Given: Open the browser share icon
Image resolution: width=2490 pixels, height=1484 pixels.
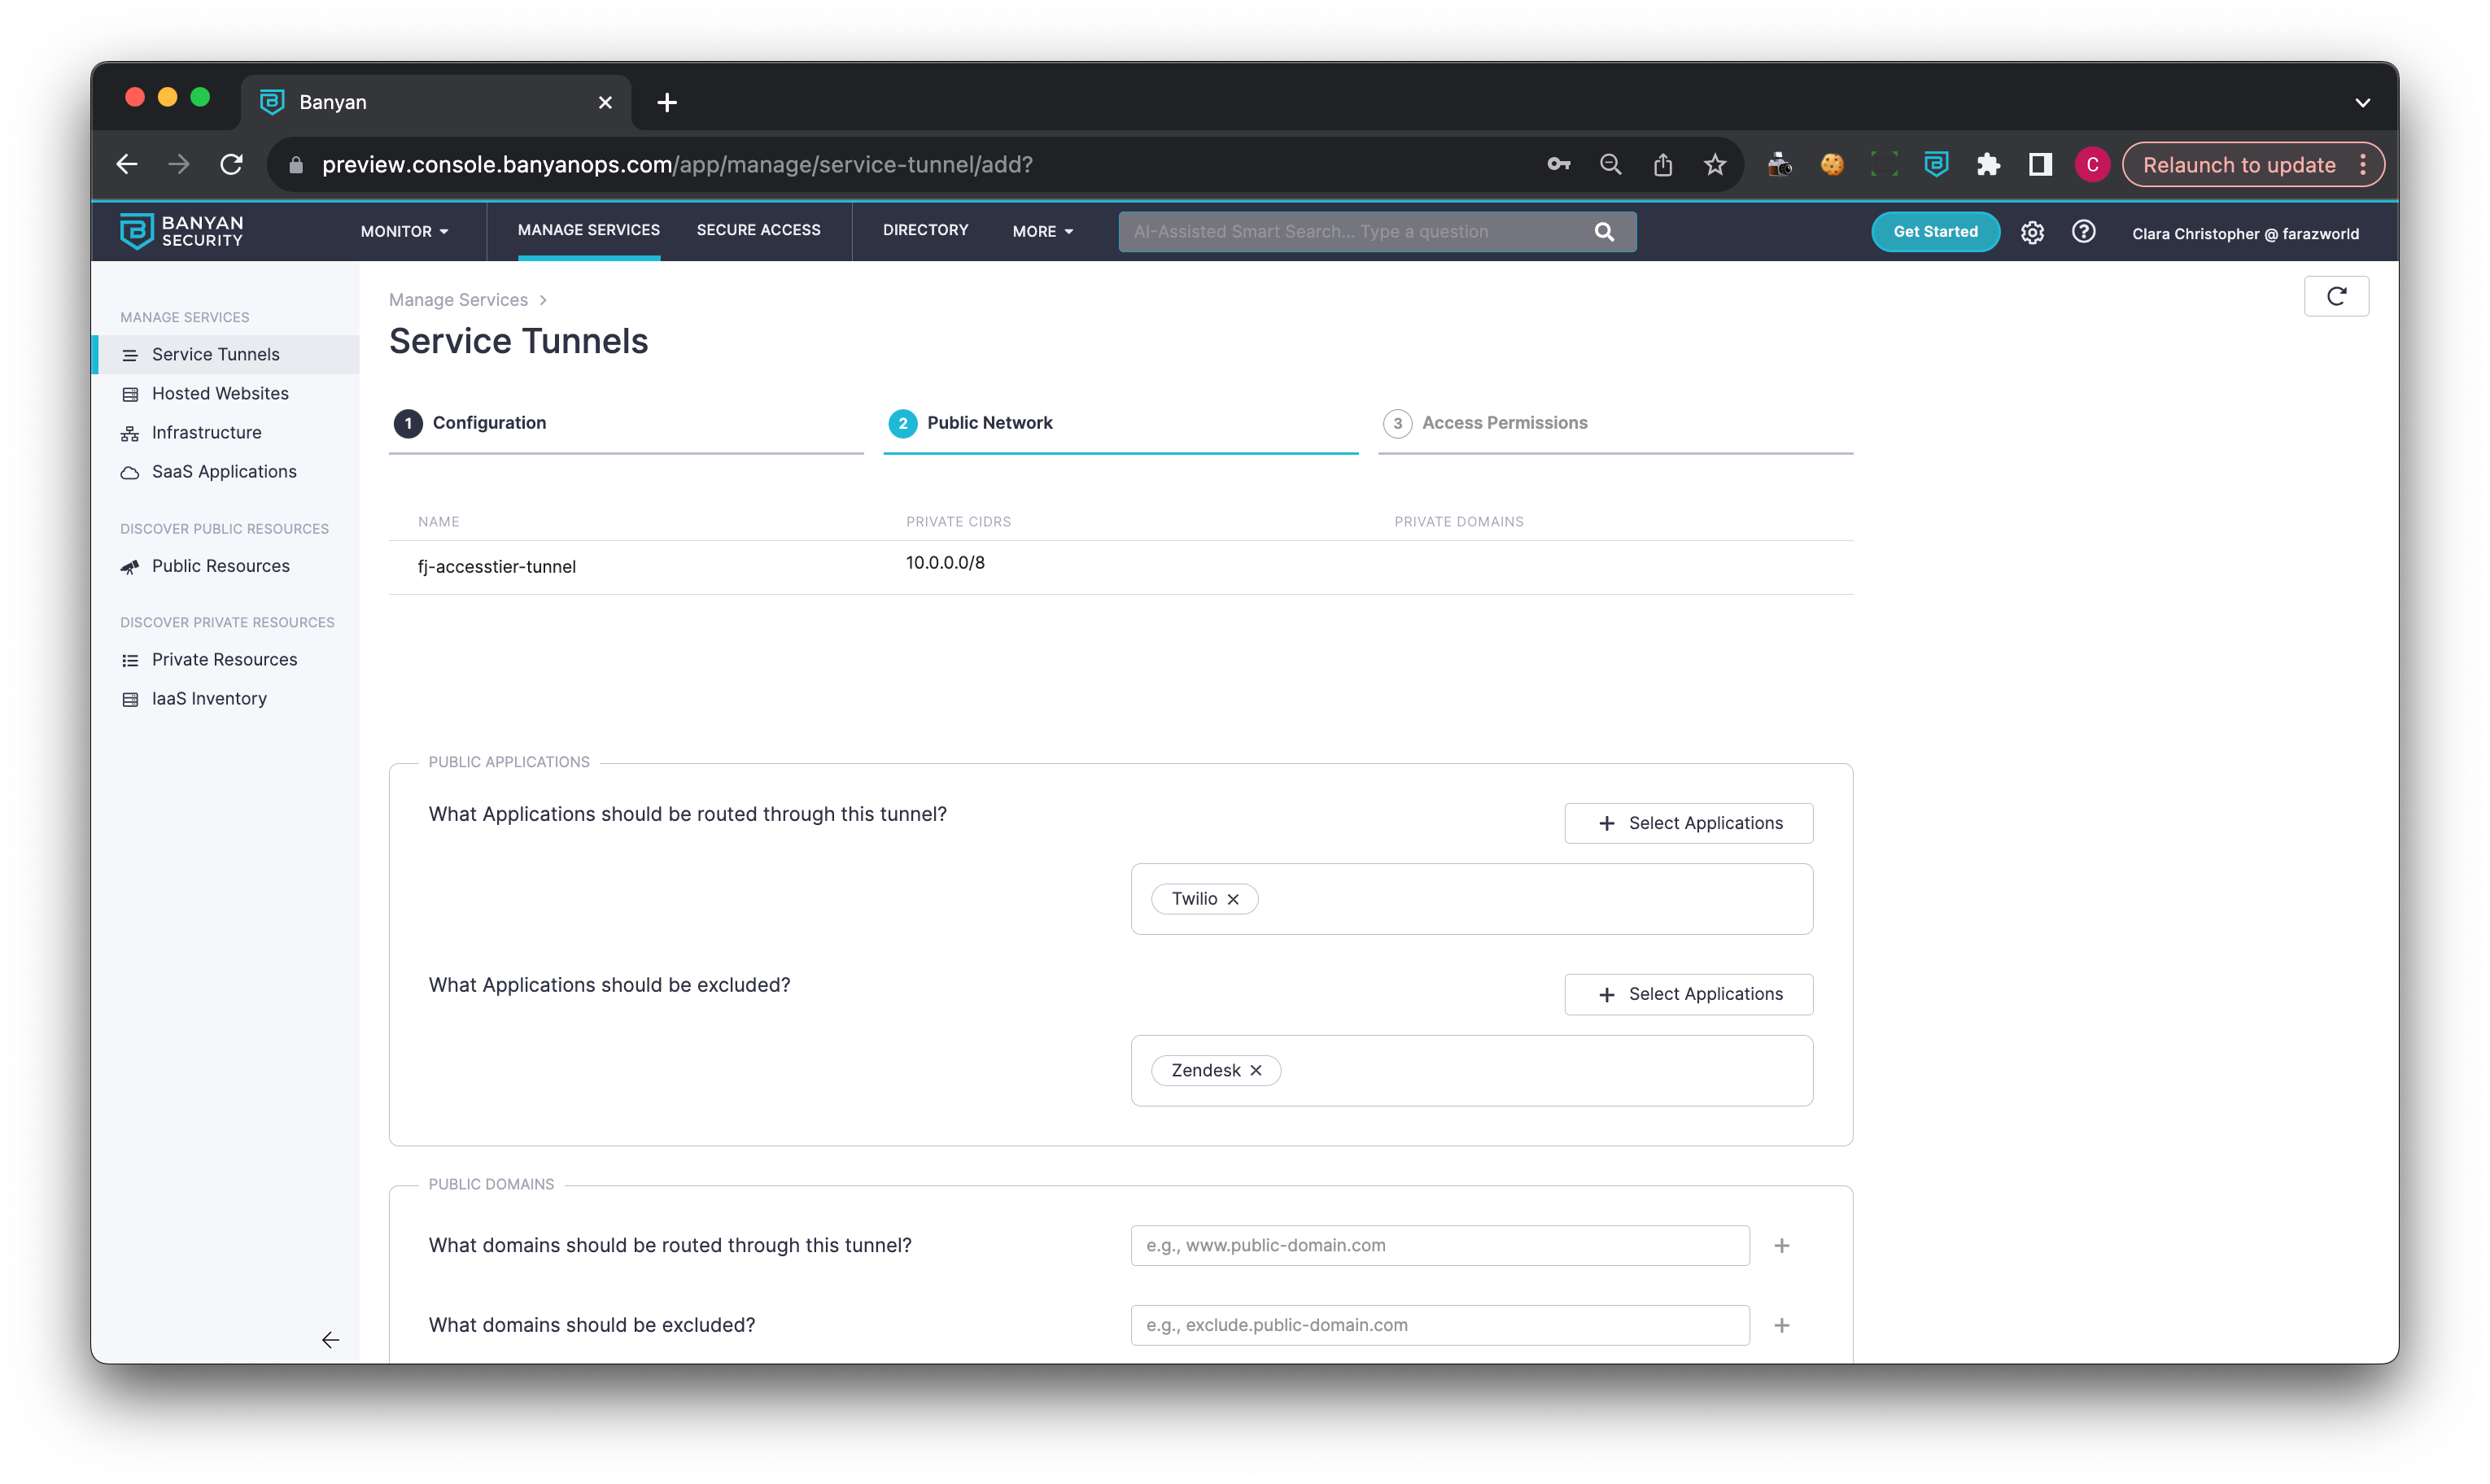Looking at the screenshot, I should pyautogui.click(x=1662, y=164).
